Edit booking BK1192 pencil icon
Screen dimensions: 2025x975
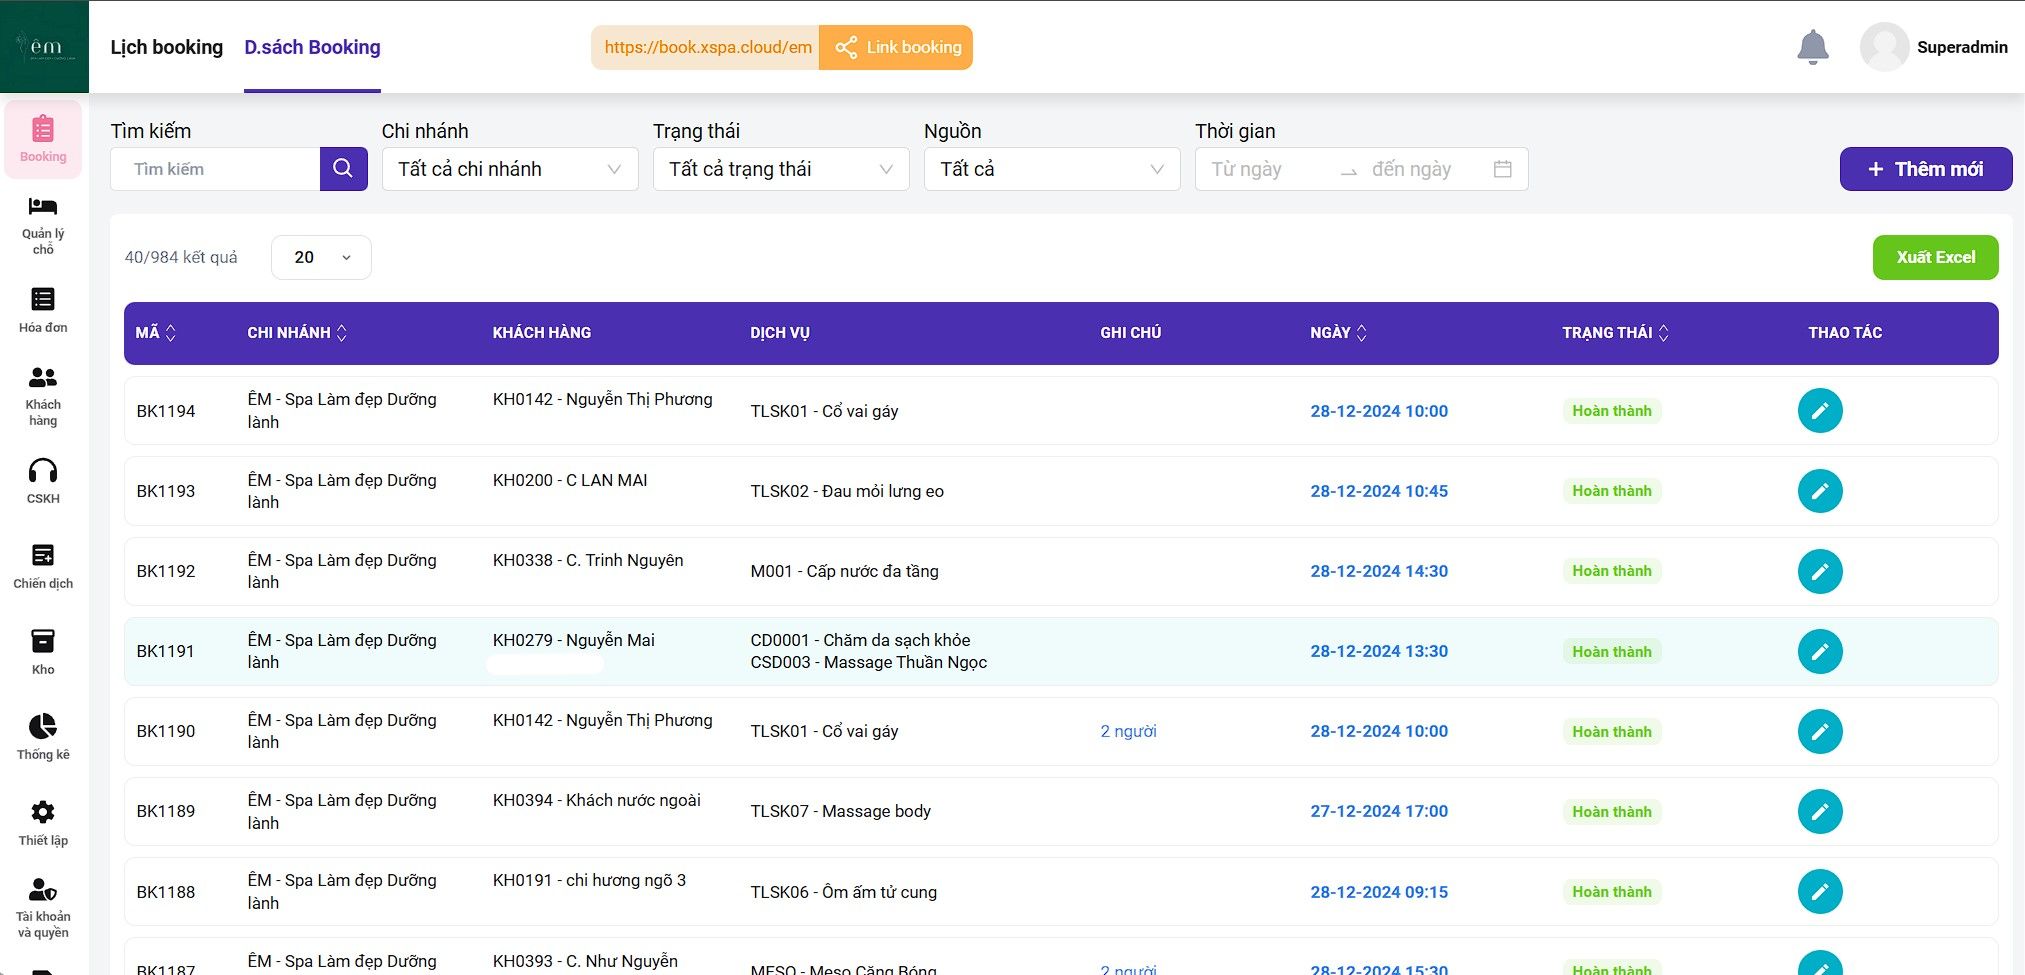coord(1820,571)
